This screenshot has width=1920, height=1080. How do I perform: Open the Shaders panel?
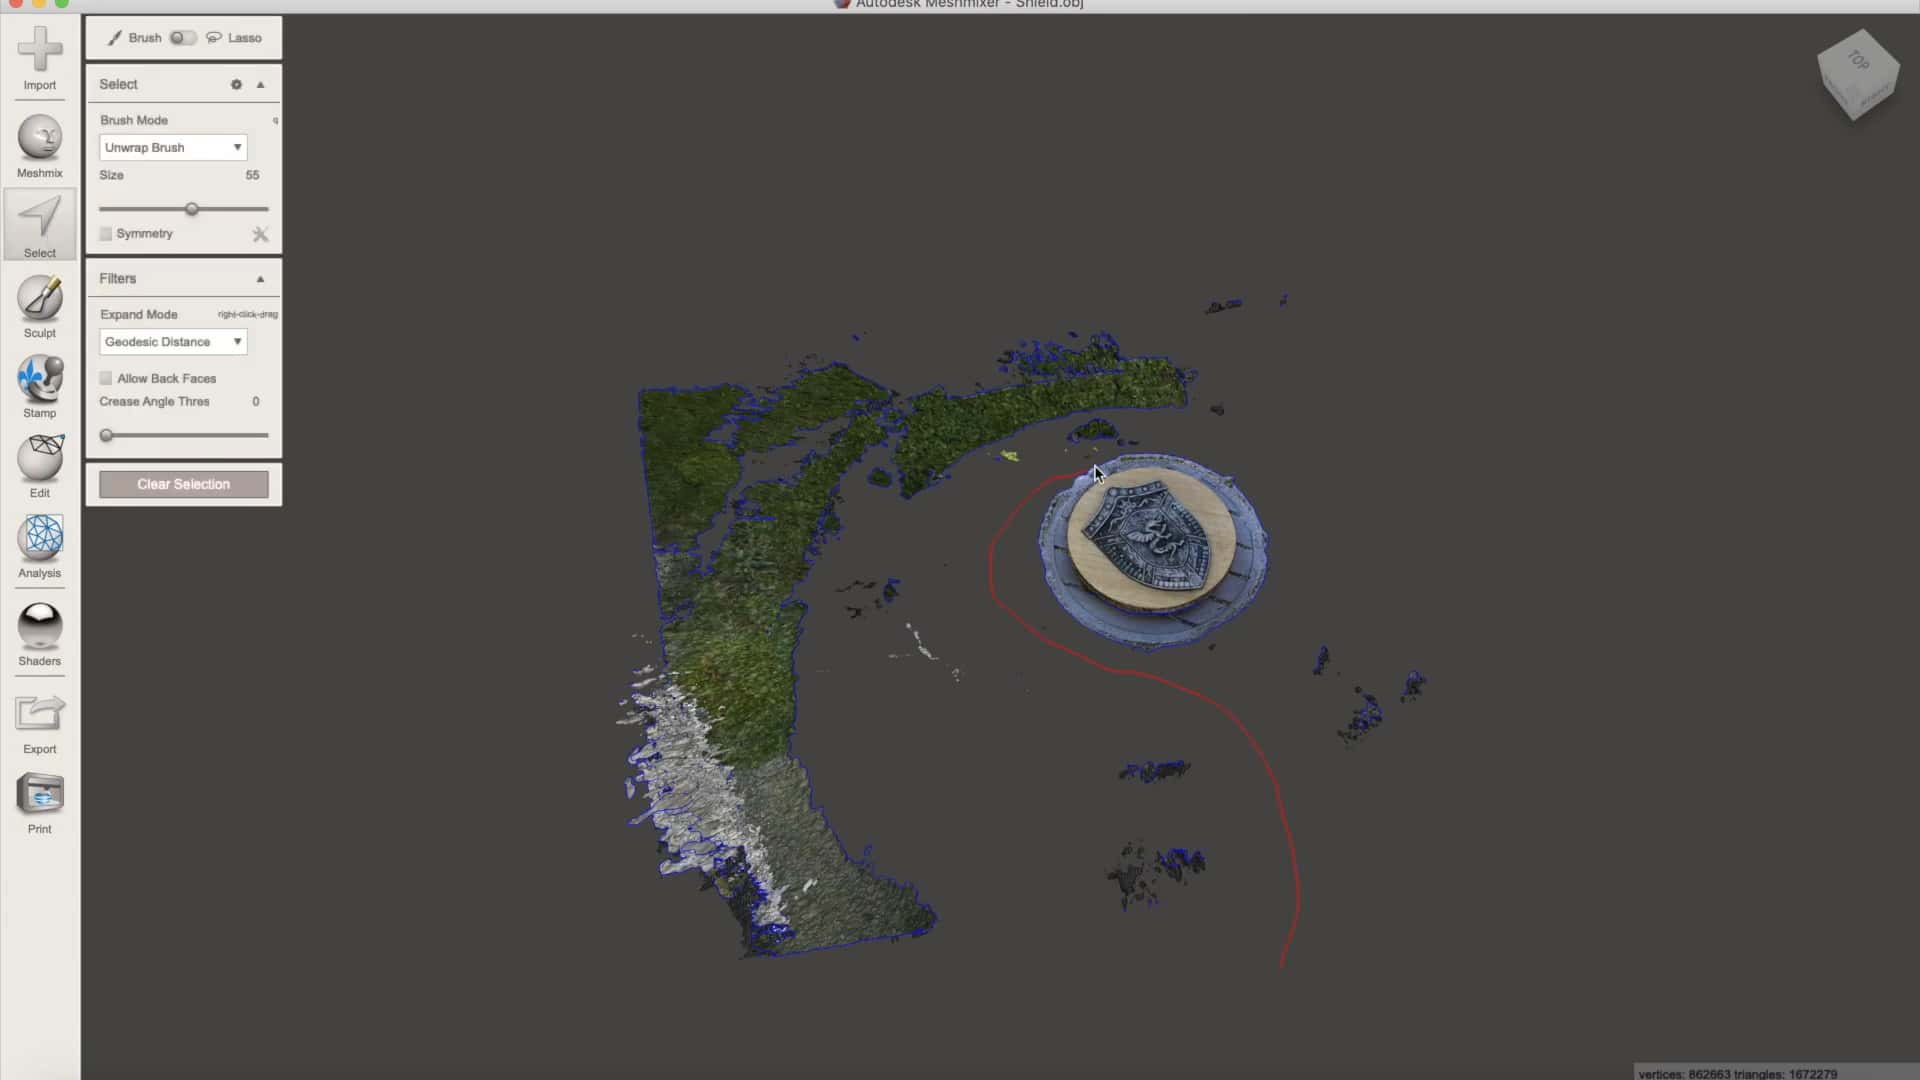click(x=40, y=627)
